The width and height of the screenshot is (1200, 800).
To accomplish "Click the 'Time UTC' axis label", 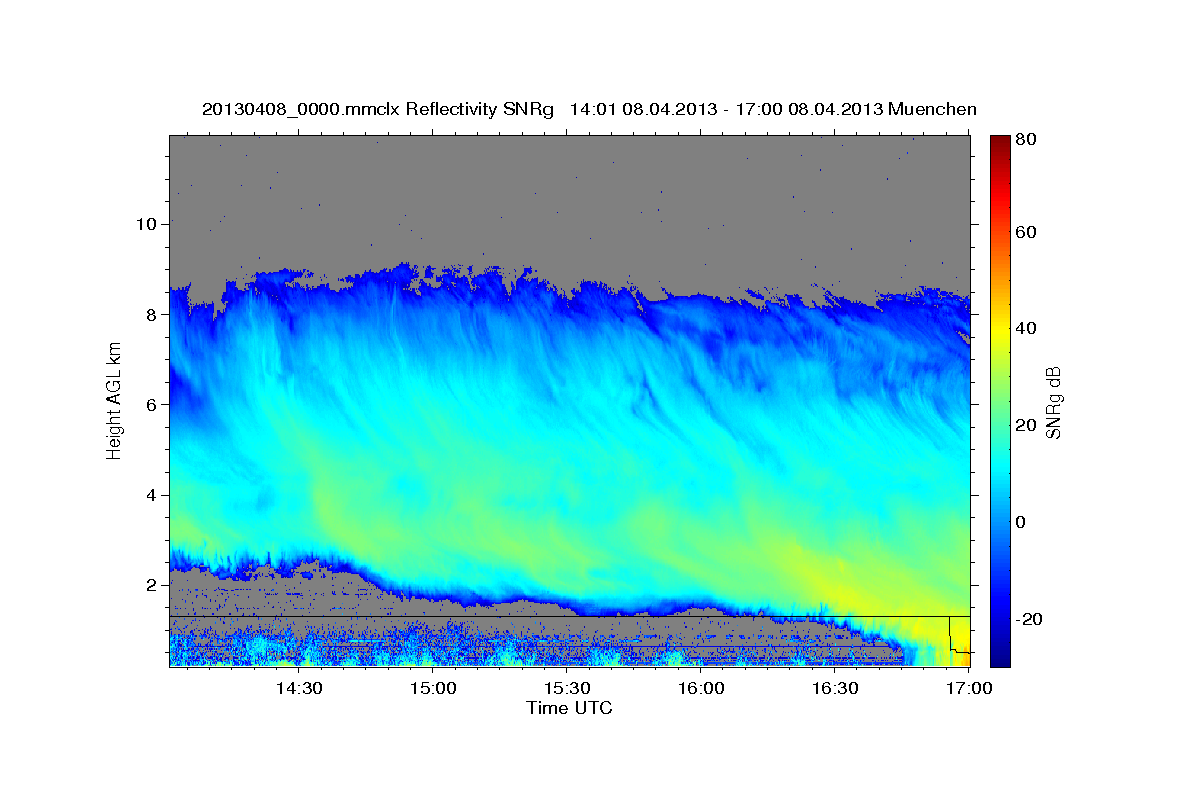I will pyautogui.click(x=569, y=709).
